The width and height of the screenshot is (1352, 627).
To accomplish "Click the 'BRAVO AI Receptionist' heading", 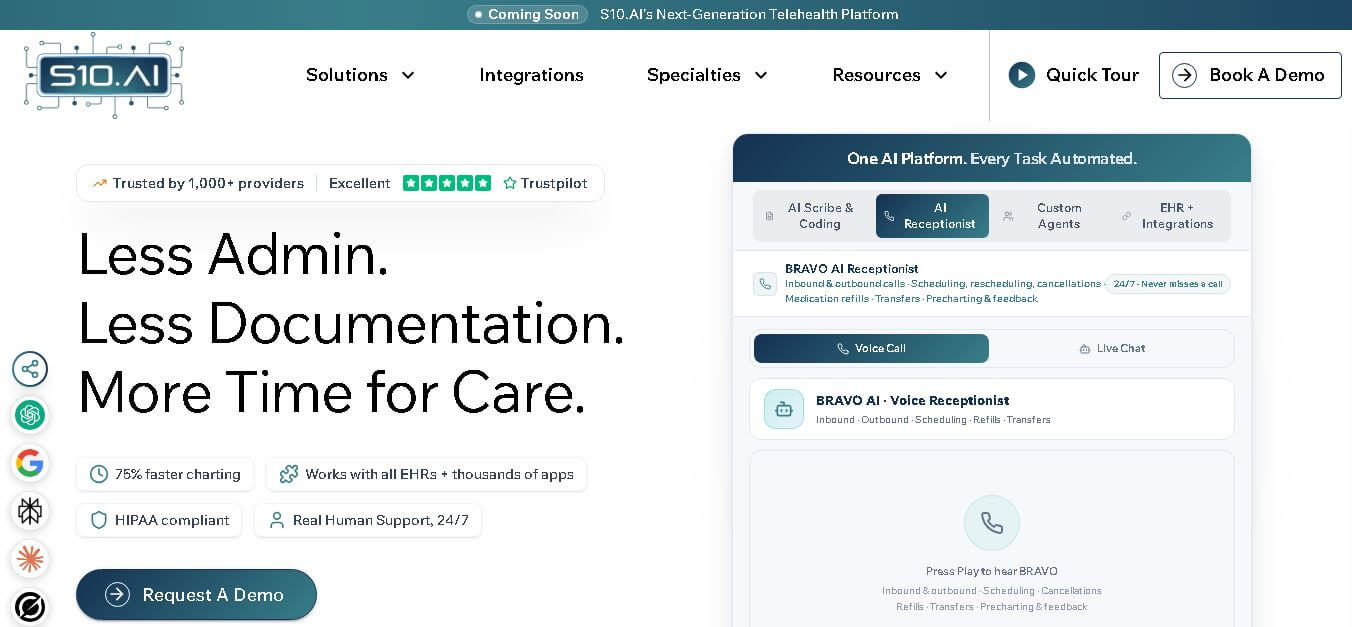I will coord(851,268).
